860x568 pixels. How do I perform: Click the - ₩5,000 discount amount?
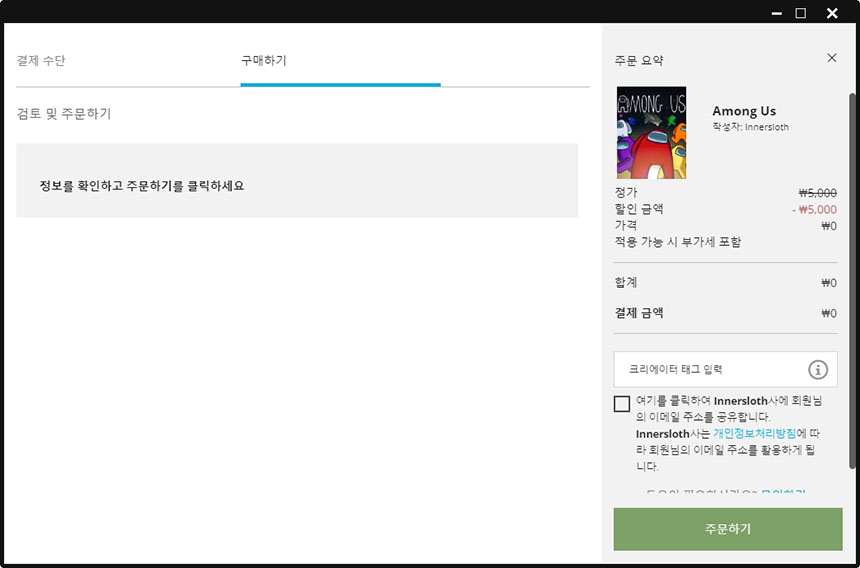(814, 209)
